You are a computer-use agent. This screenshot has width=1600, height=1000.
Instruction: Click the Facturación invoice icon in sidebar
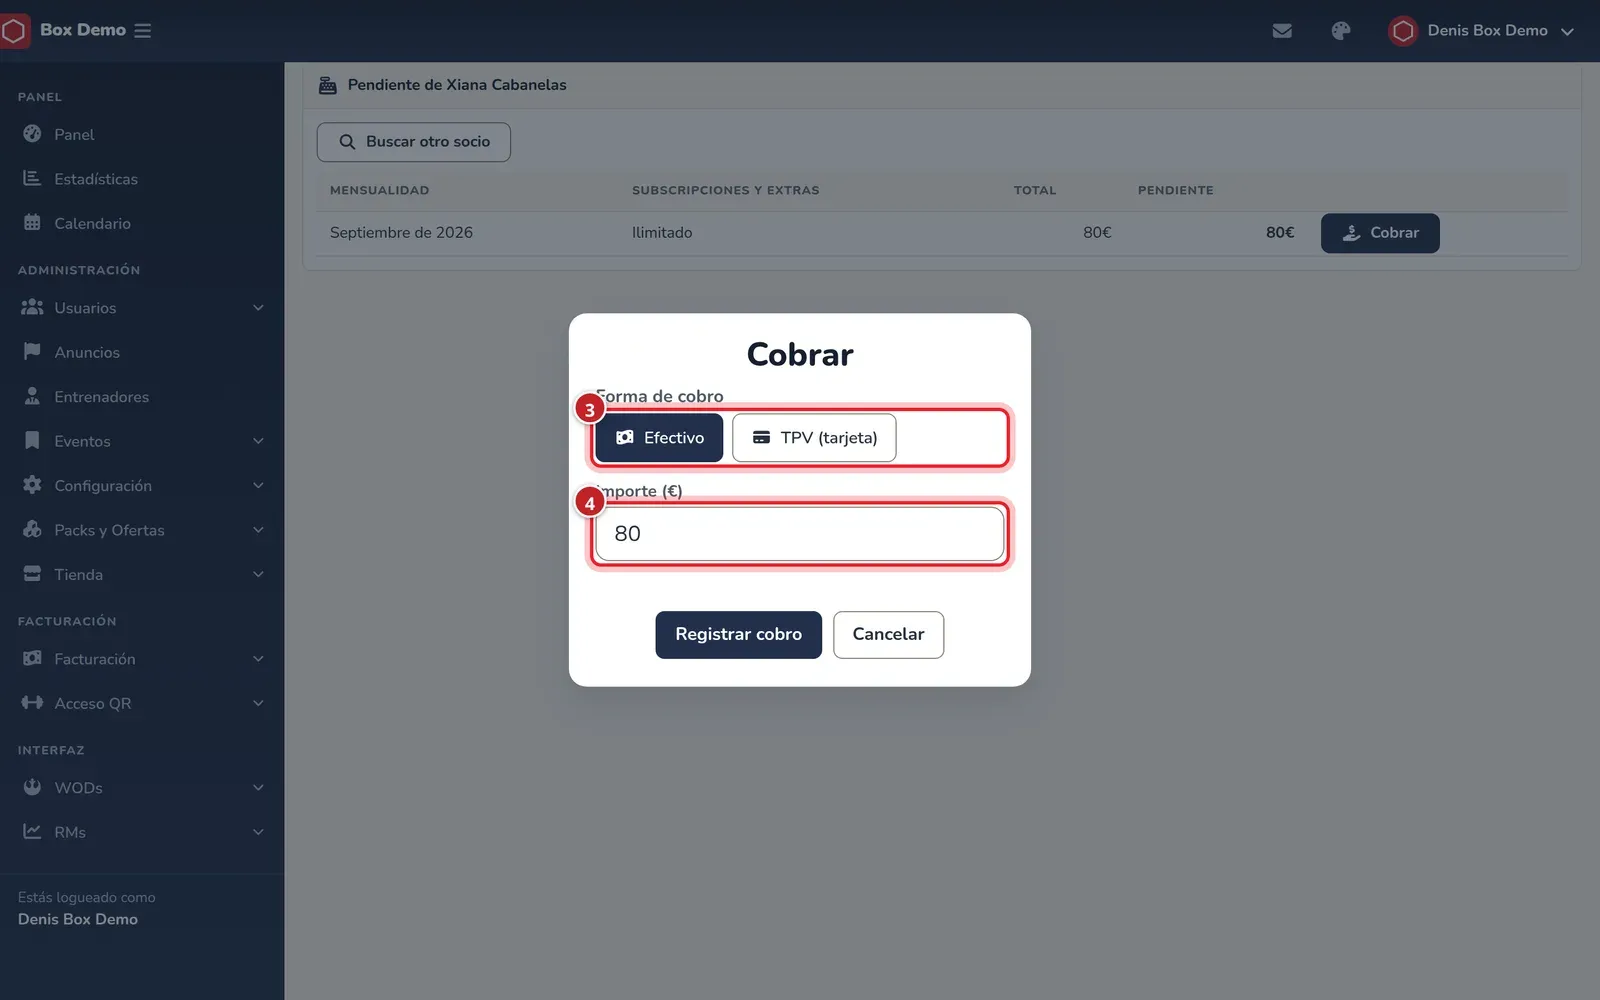[32, 658]
